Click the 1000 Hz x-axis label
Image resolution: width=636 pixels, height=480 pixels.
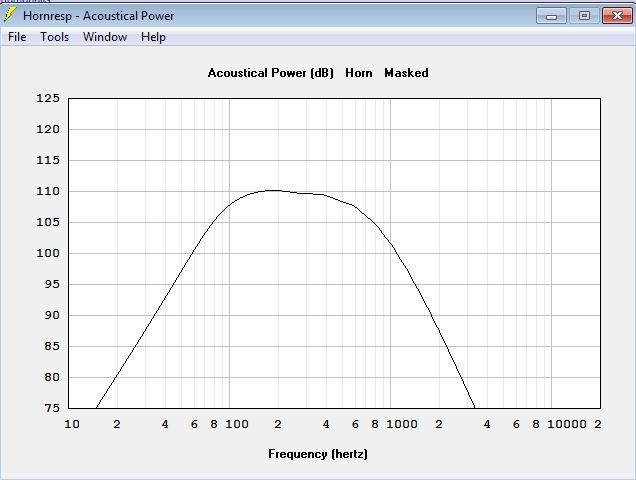point(402,424)
